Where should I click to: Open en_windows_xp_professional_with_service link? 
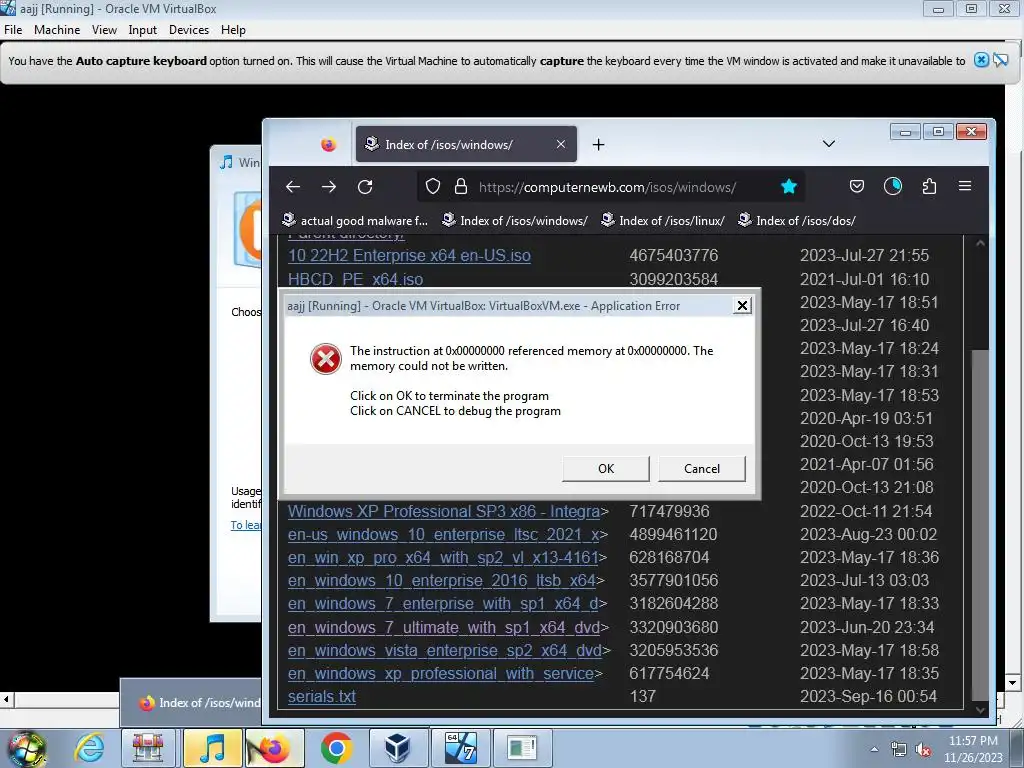(x=441, y=673)
